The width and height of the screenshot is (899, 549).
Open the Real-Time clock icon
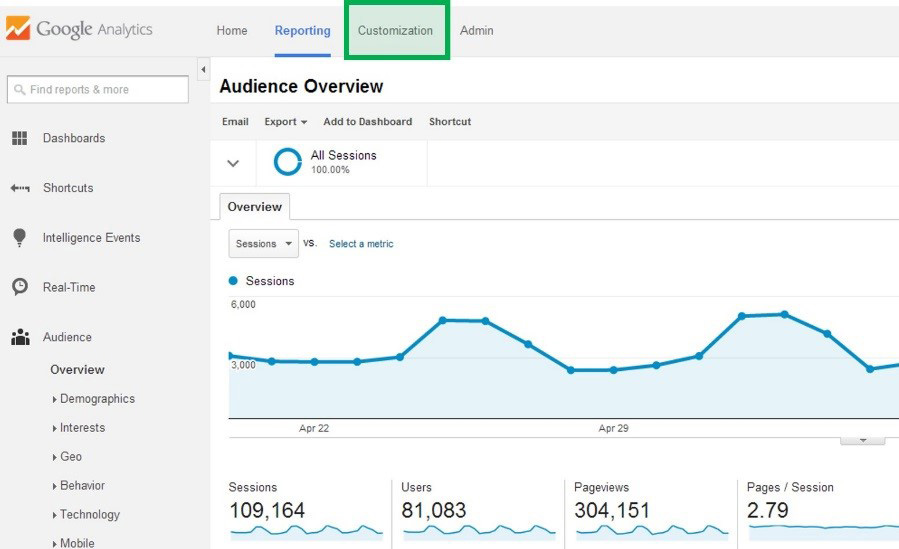tap(19, 287)
